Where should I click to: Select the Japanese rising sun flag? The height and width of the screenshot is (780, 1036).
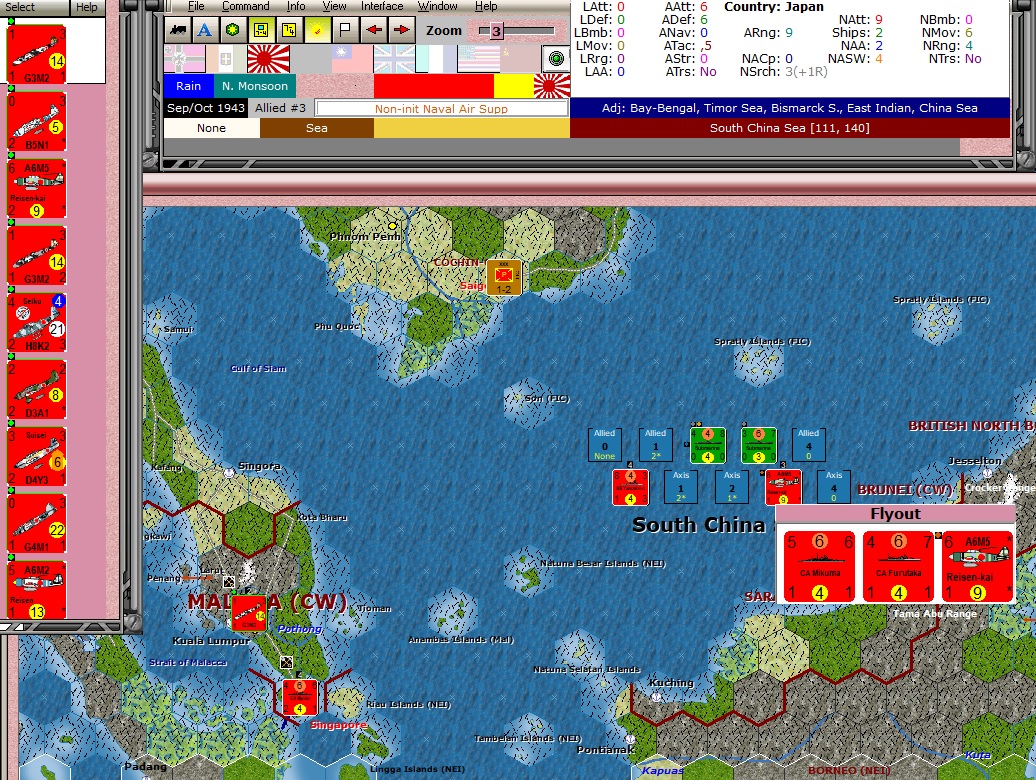pos(268,58)
